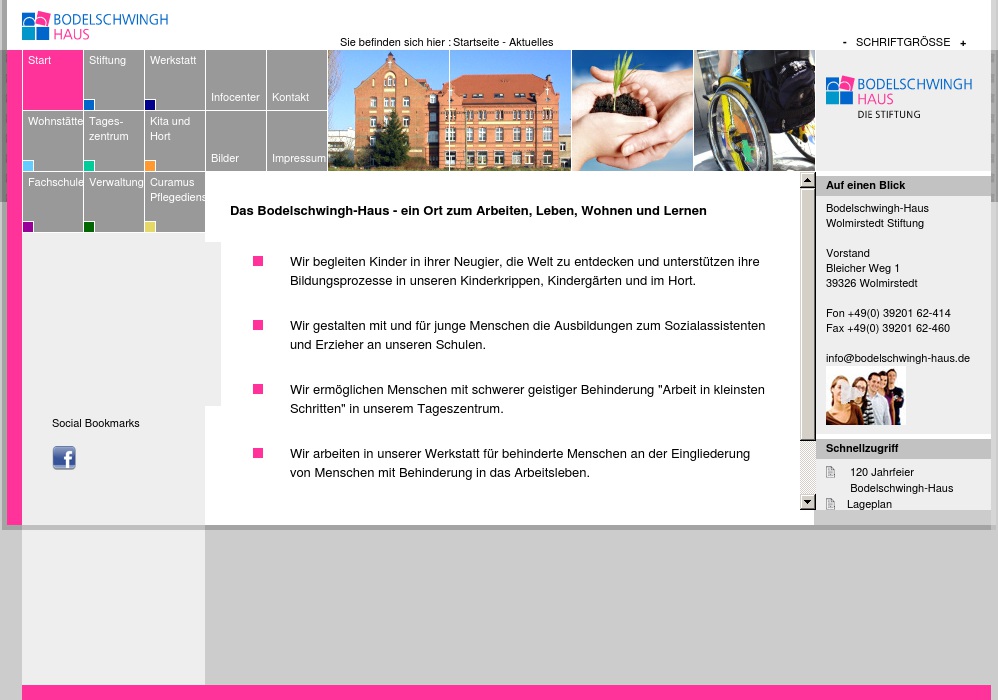
Task: Click the group photo thumbnail in sidebar
Action: pos(865,396)
